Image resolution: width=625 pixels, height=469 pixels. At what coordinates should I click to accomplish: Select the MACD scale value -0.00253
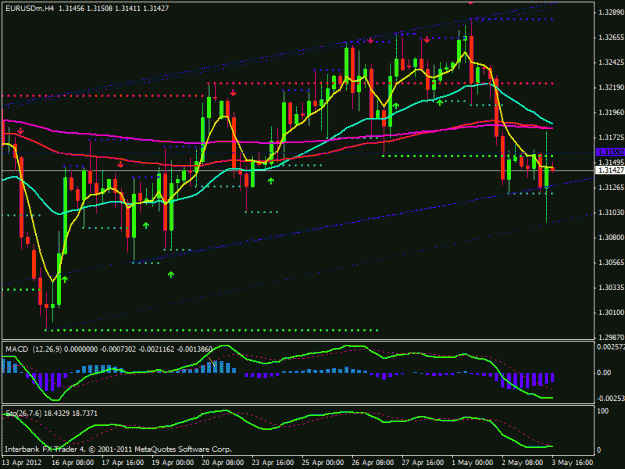point(611,398)
